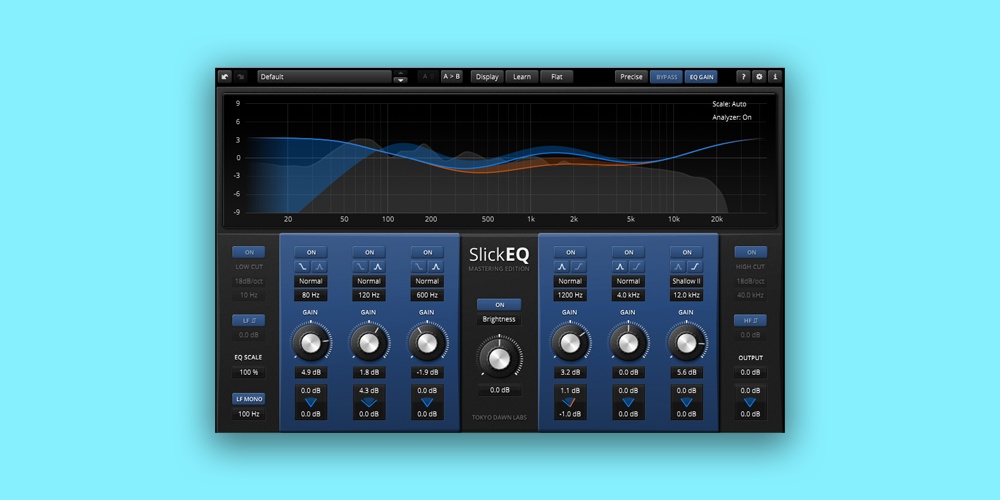
Task: Open the Display menu
Action: (x=487, y=76)
